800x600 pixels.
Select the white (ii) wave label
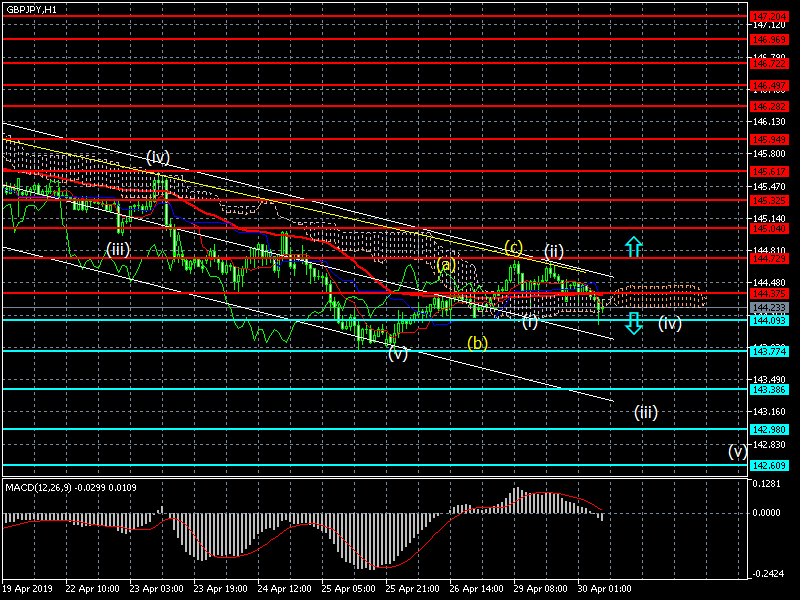click(x=554, y=251)
